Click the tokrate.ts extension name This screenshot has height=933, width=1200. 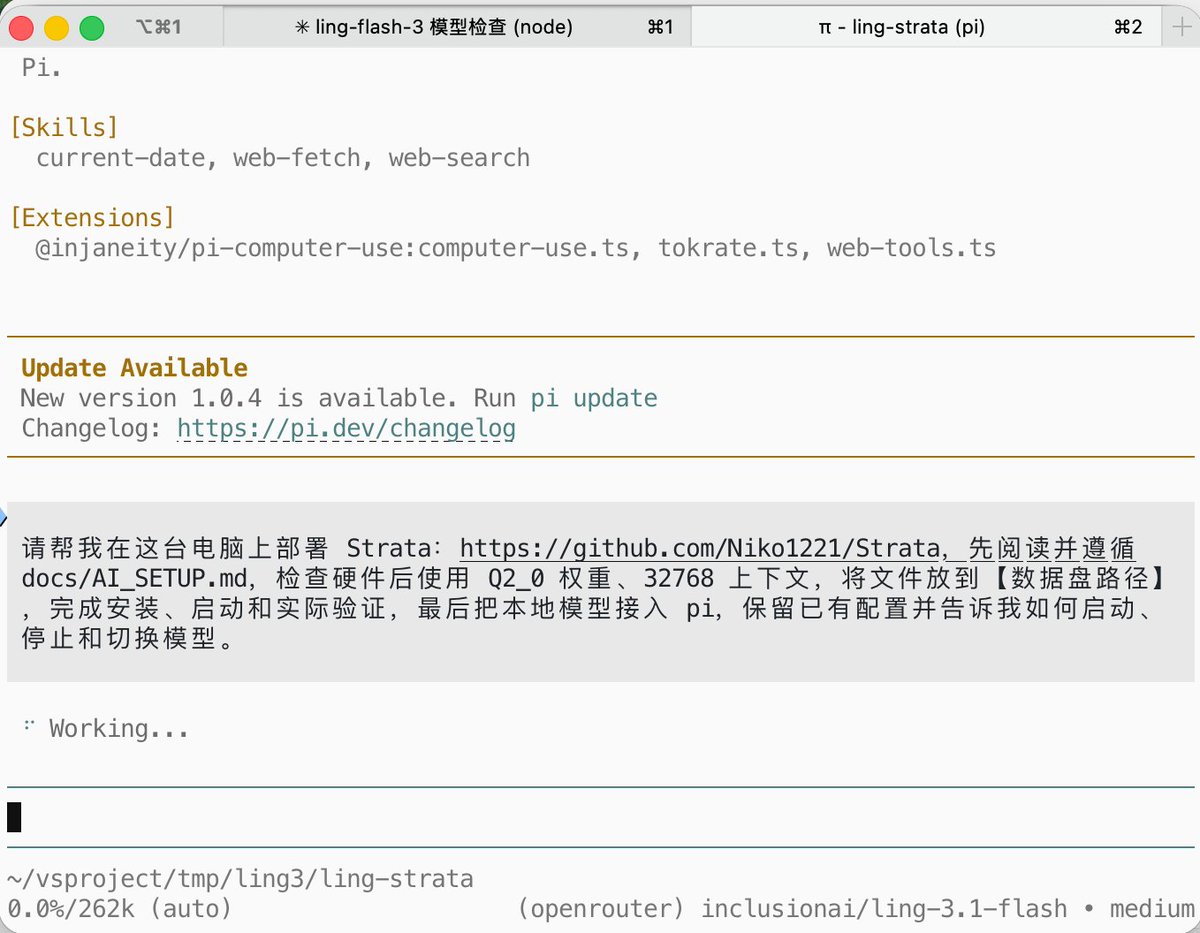click(728, 248)
